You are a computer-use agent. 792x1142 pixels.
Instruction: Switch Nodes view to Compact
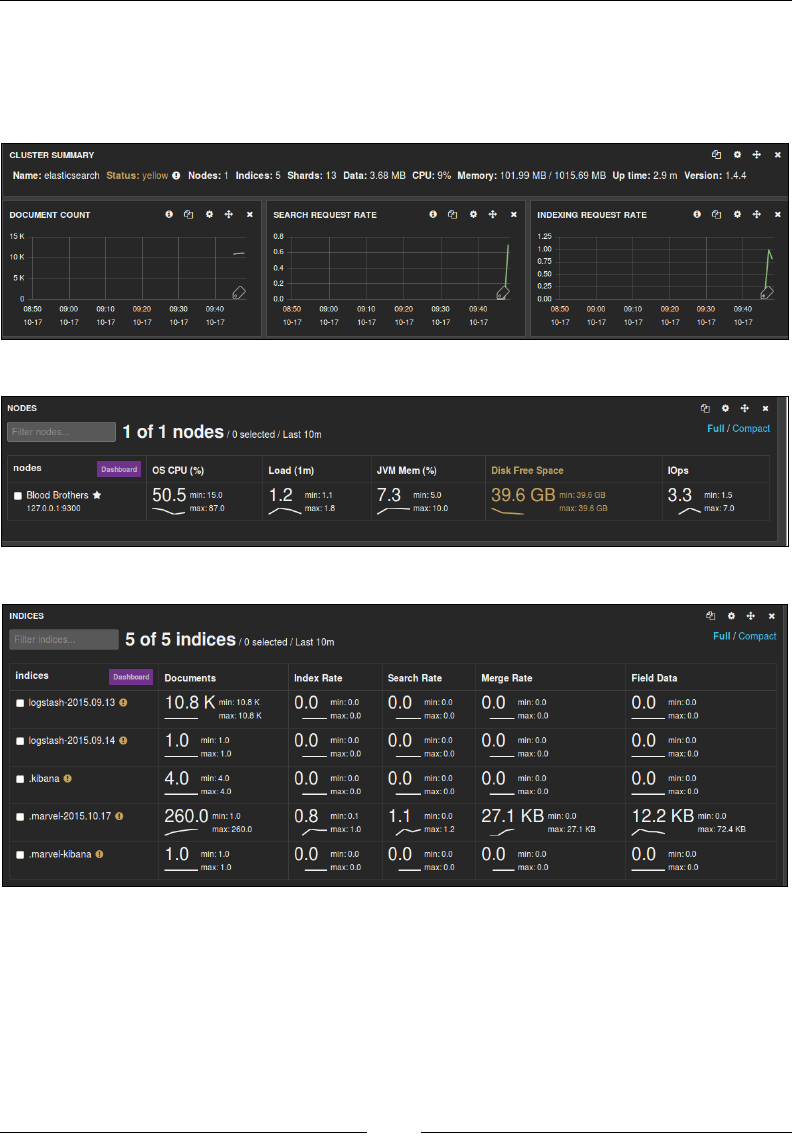point(751,428)
